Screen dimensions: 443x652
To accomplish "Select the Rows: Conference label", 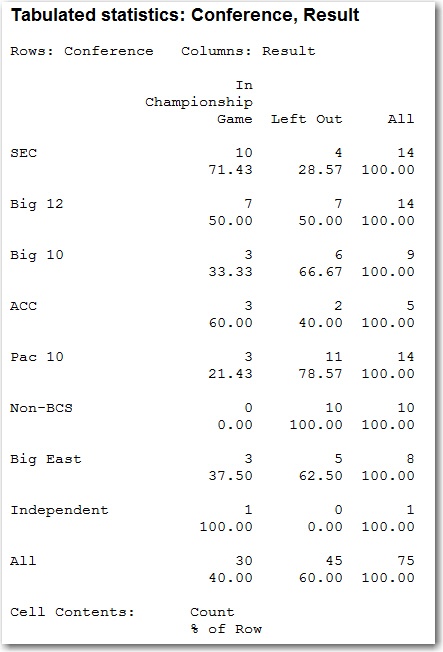I will (x=82, y=51).
